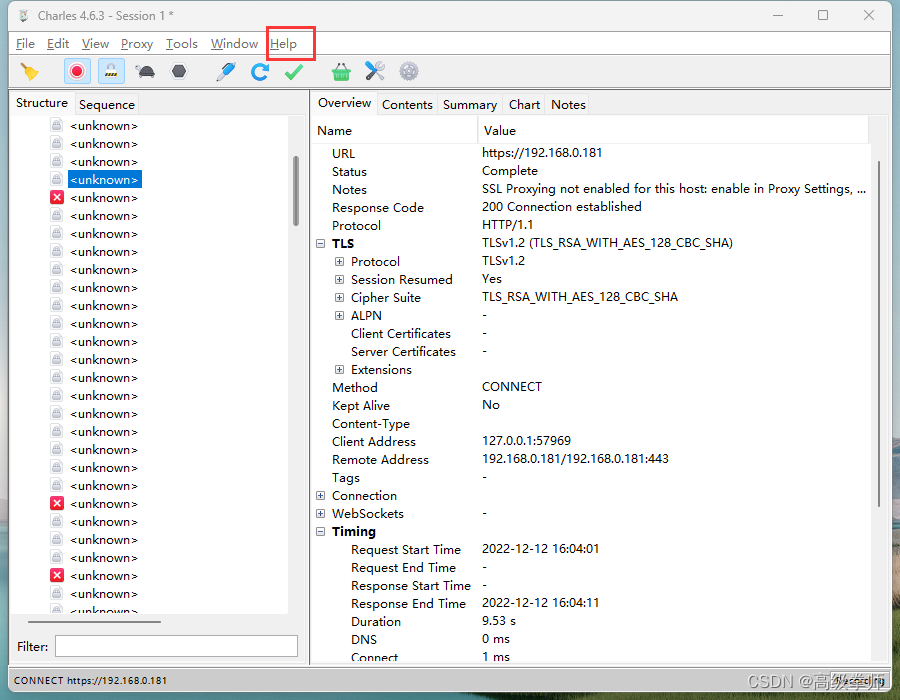Open the Tools menu
The height and width of the screenshot is (700, 900).
181,44
